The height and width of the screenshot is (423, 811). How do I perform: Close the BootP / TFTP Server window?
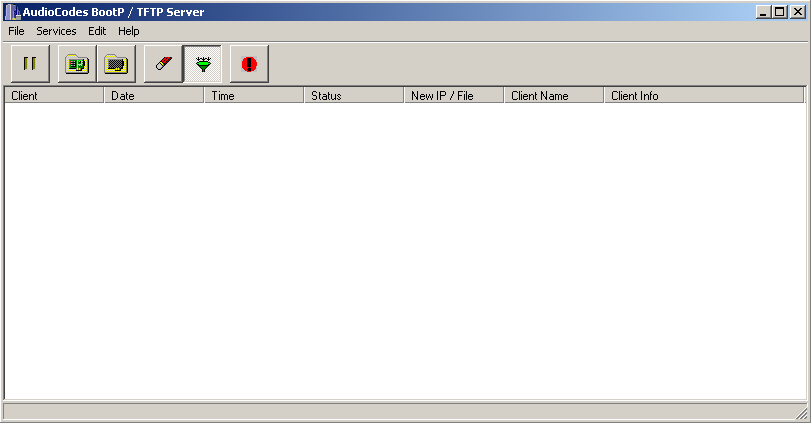(798, 12)
